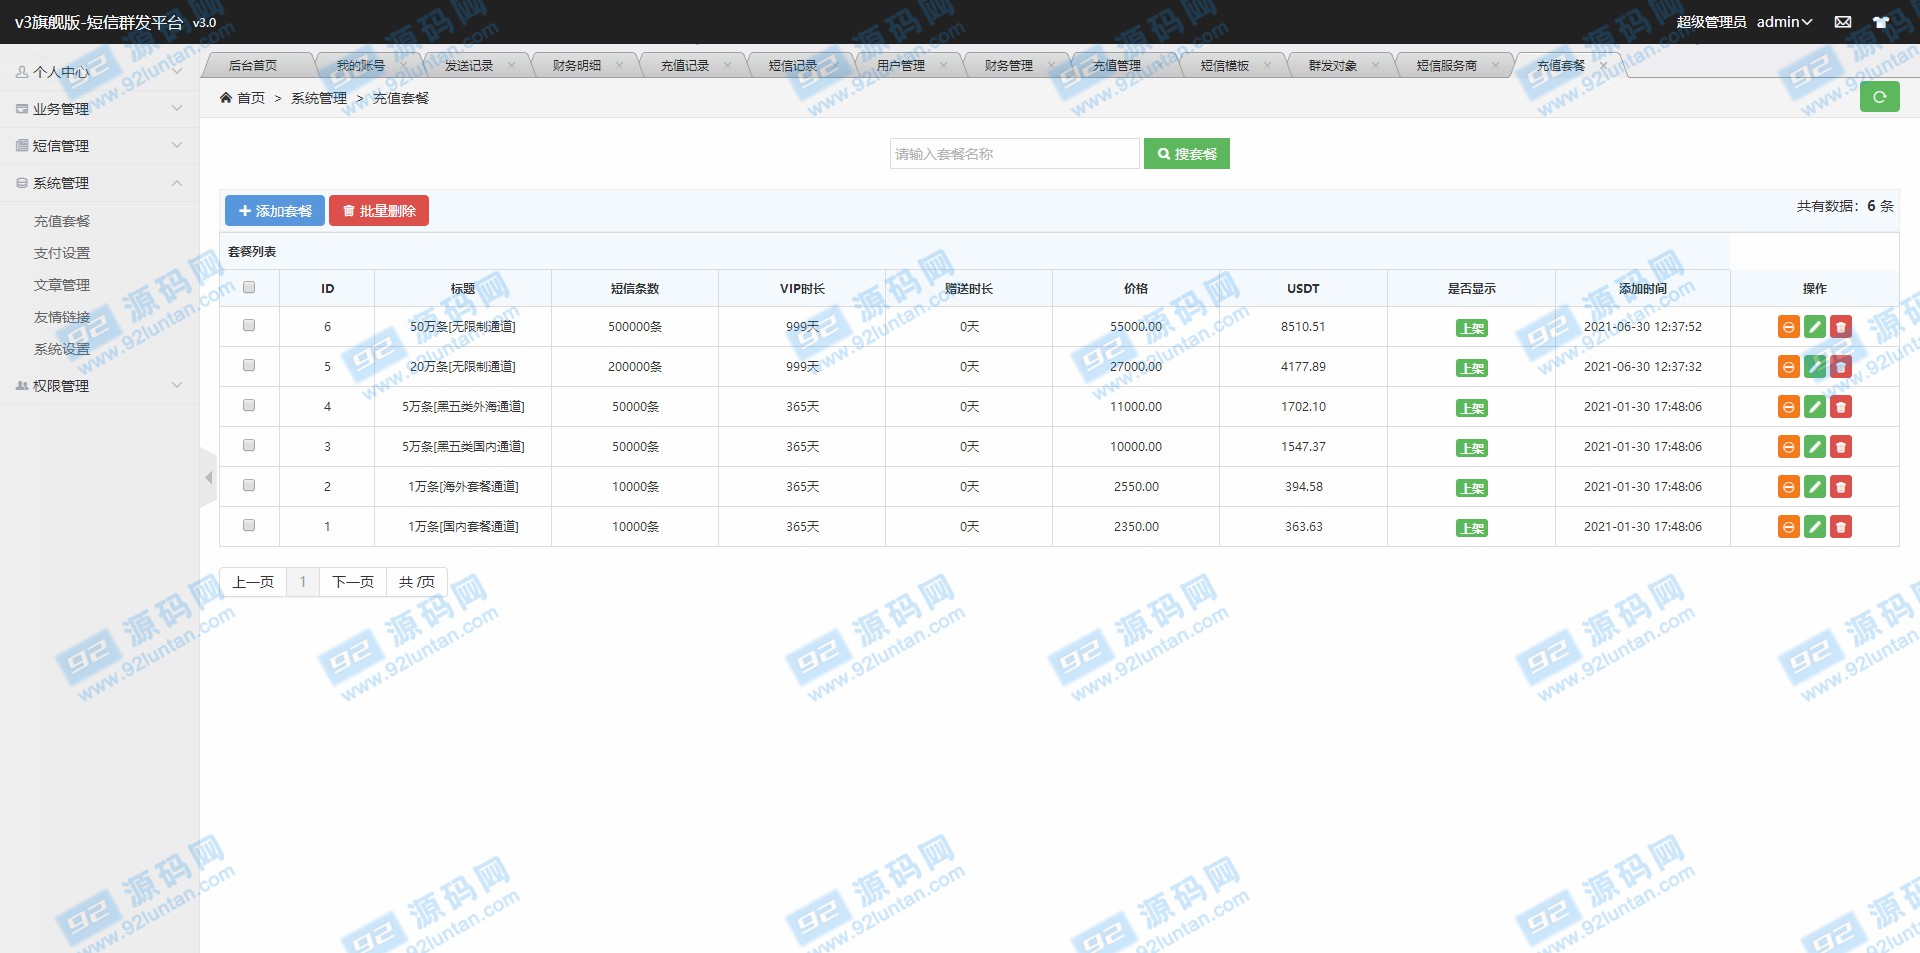Click red trash icon for package ID 2
1920x953 pixels.
[x=1841, y=487]
